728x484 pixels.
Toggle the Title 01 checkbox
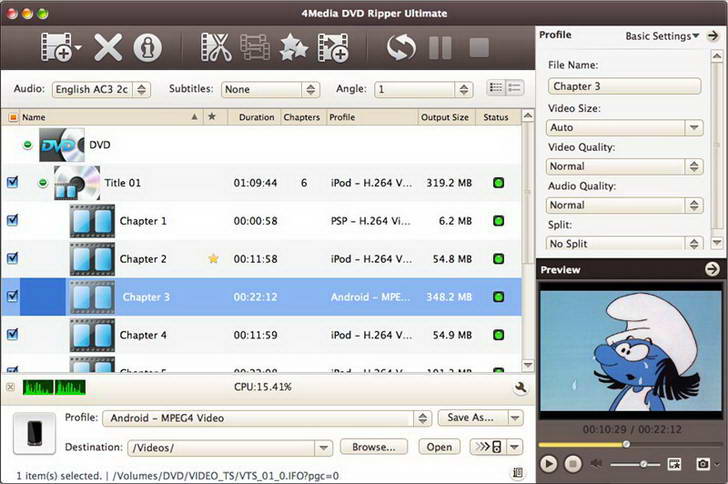click(x=13, y=182)
